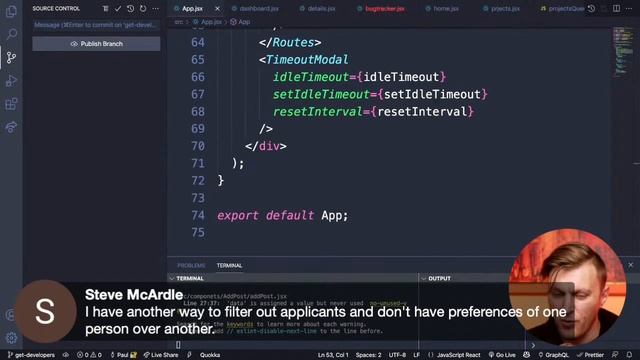Click the sync changes cloud icon in status bar

[x=66, y=355]
